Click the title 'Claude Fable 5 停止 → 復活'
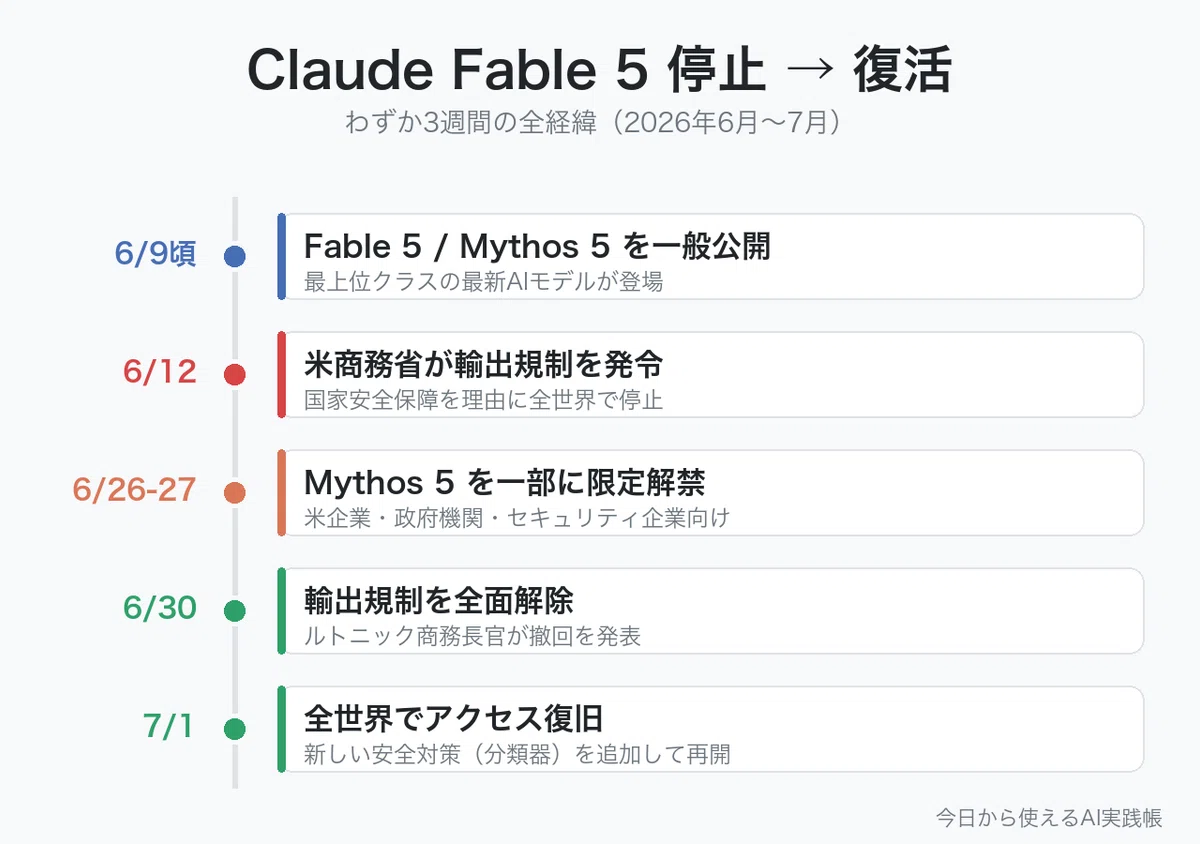This screenshot has width=1200, height=844. point(599,71)
